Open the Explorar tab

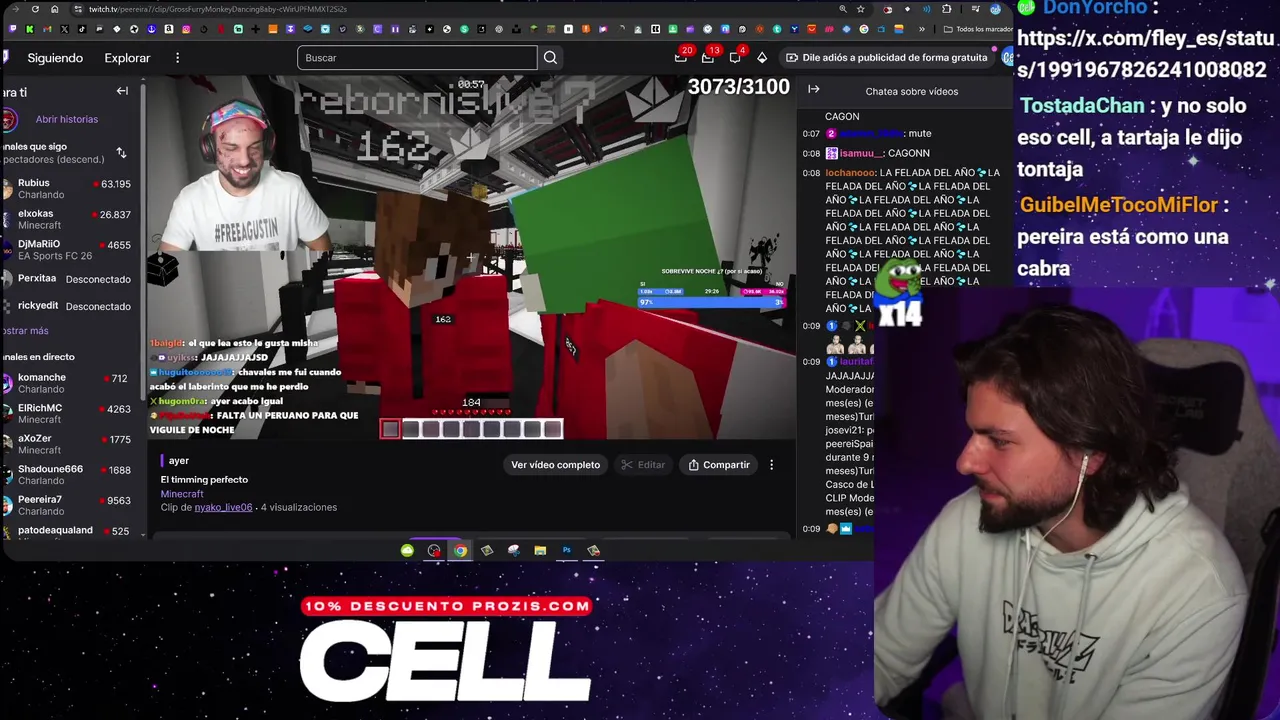[127, 58]
